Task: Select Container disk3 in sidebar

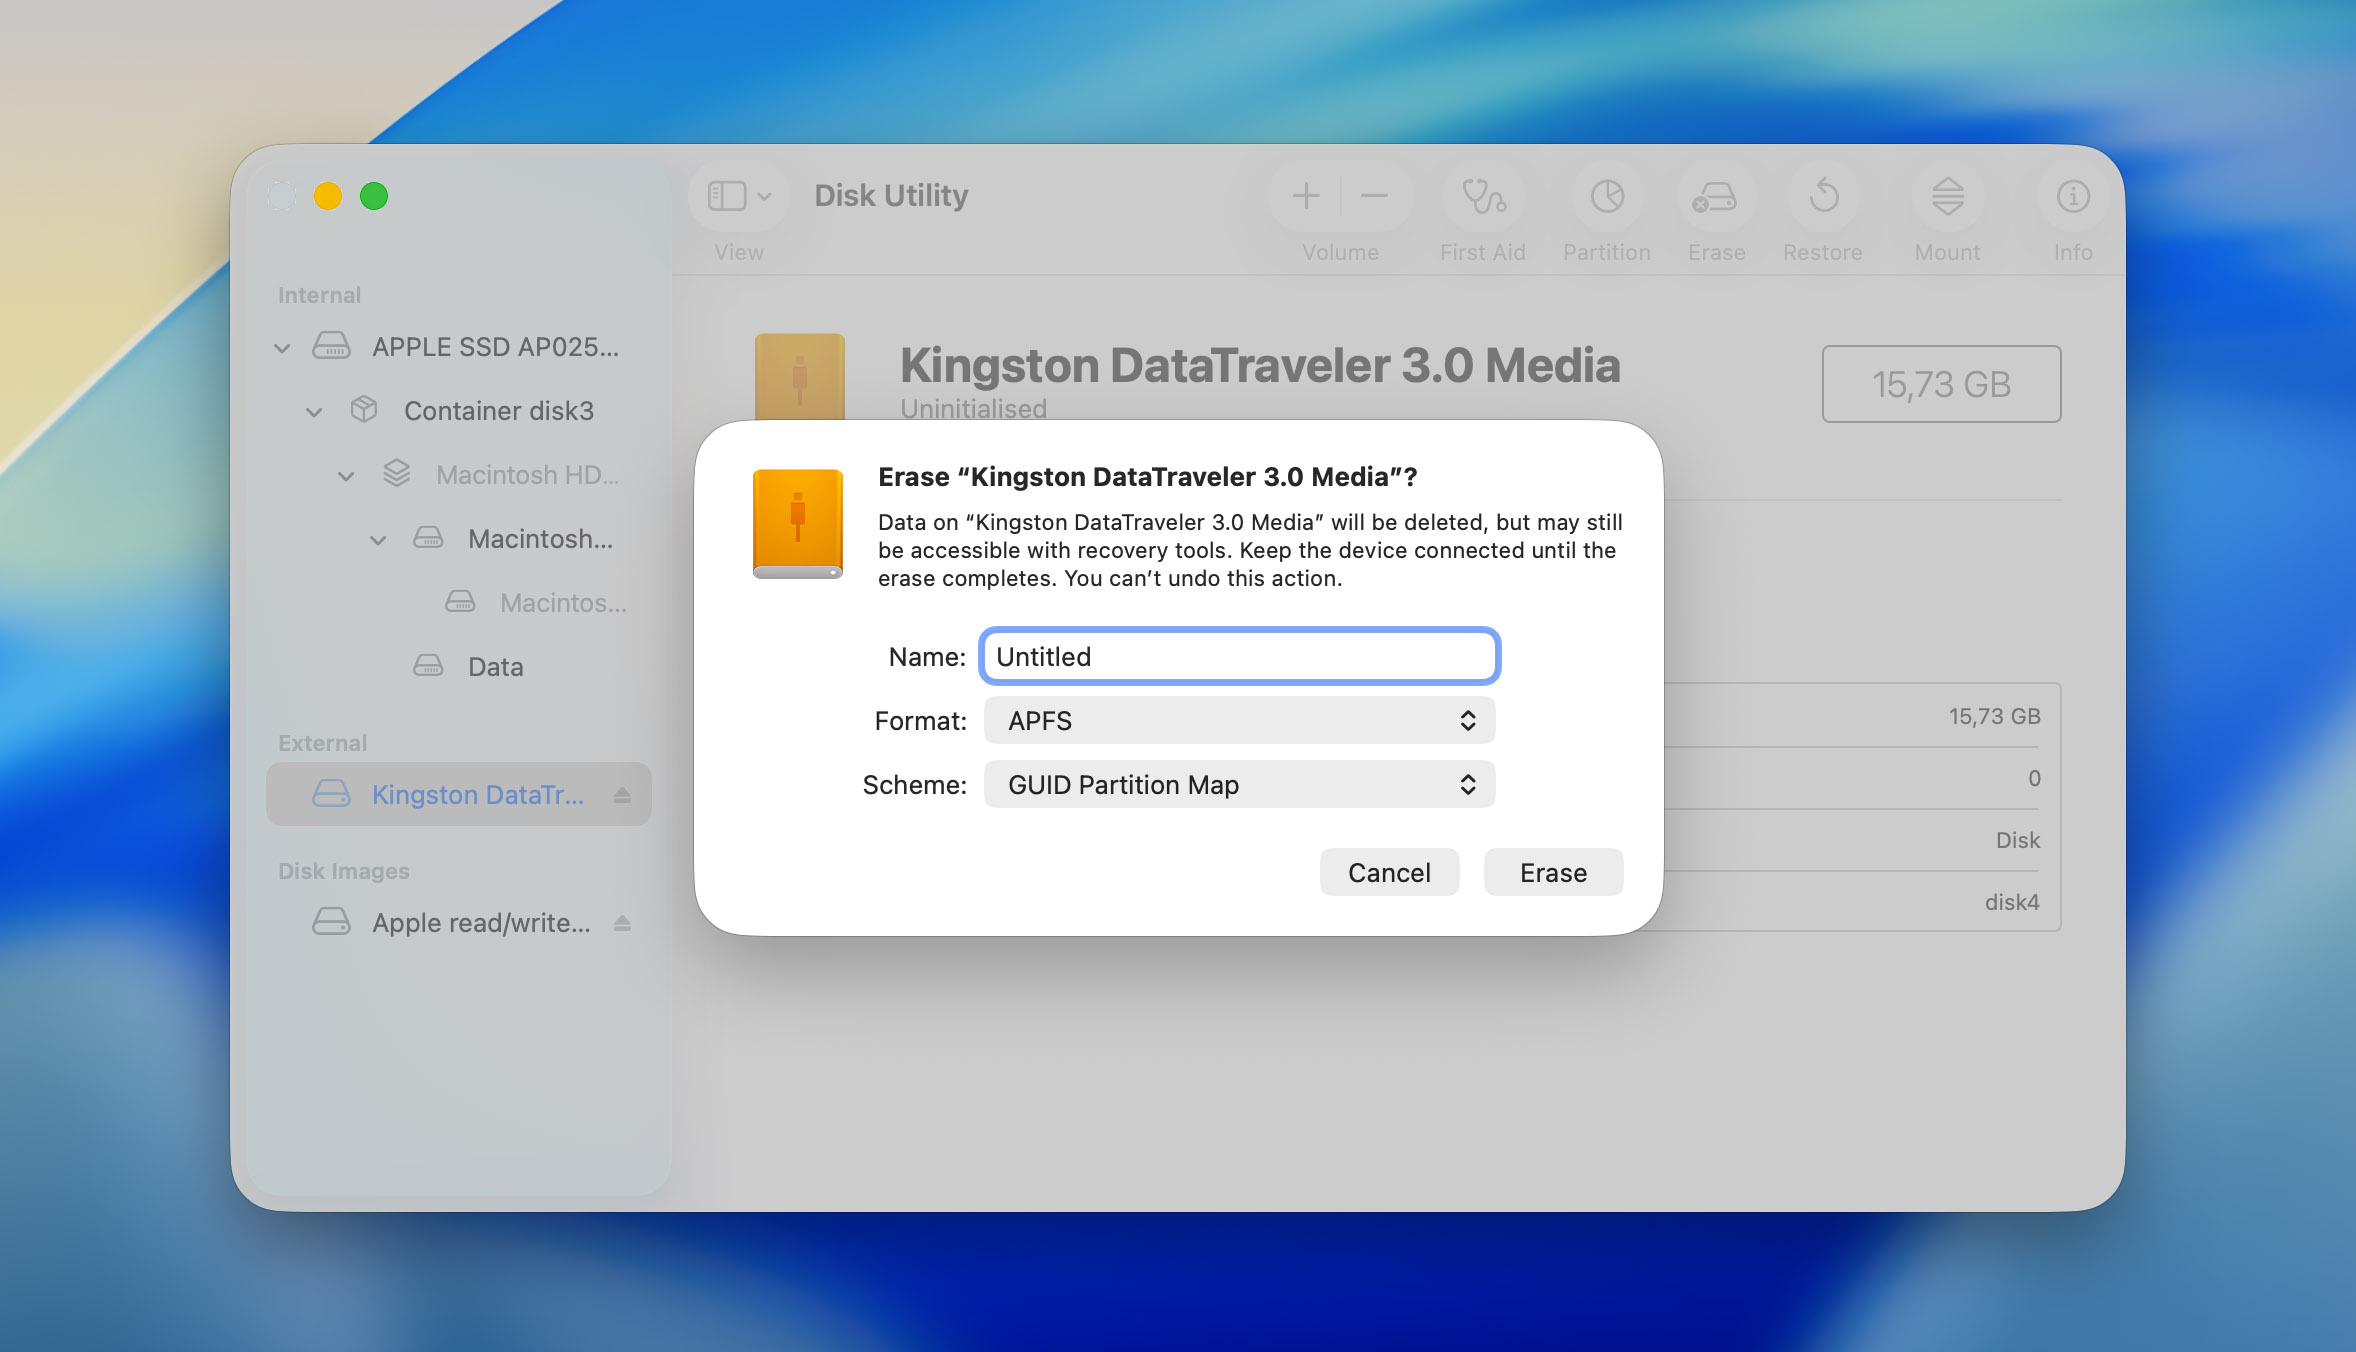Action: tap(459, 411)
